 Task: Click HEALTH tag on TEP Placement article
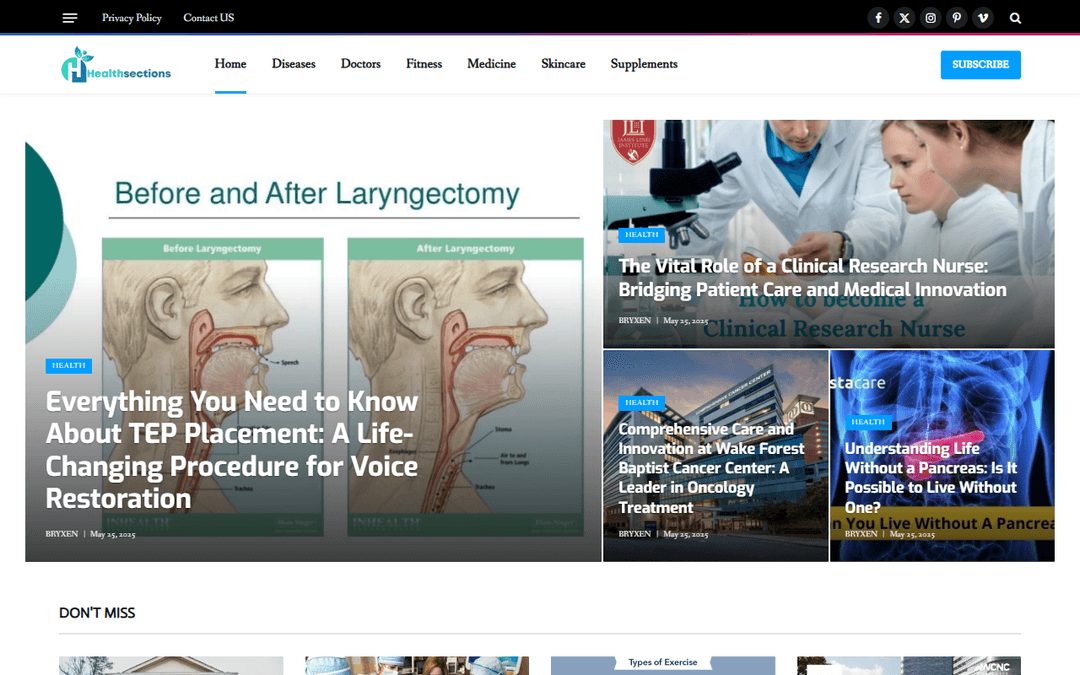tap(69, 366)
